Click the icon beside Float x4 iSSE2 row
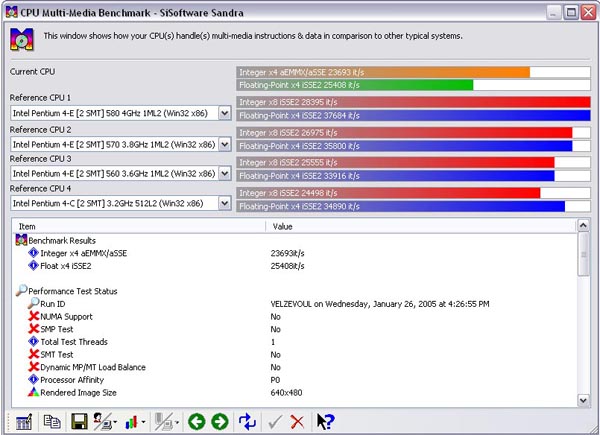Viewport: 600px width, 435px height. pos(33,265)
